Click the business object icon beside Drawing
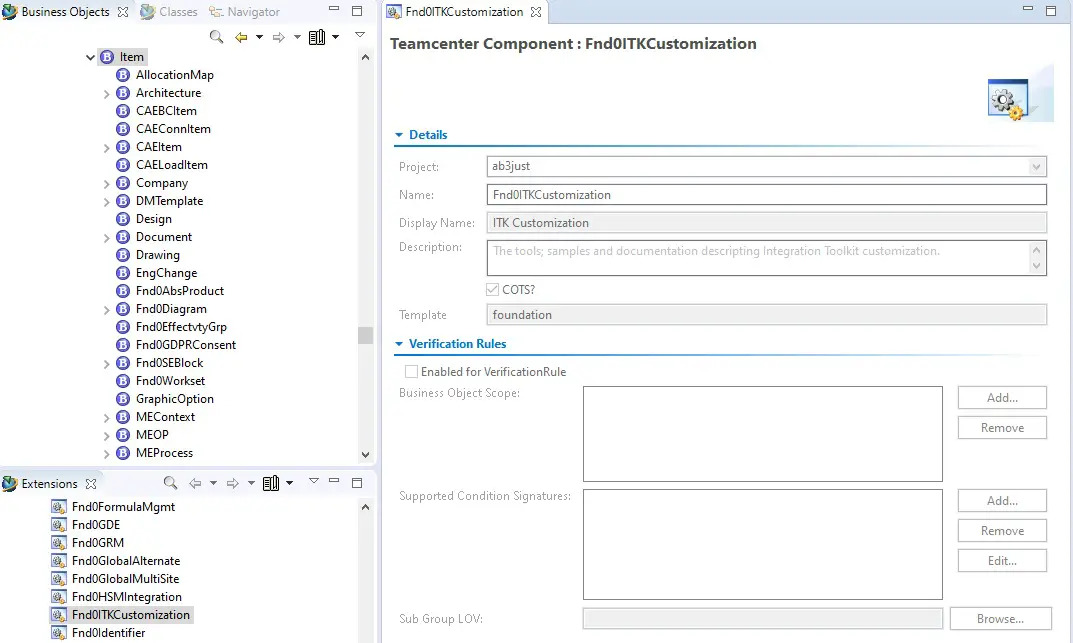Screen dimensions: 1073x643 click(x=123, y=254)
